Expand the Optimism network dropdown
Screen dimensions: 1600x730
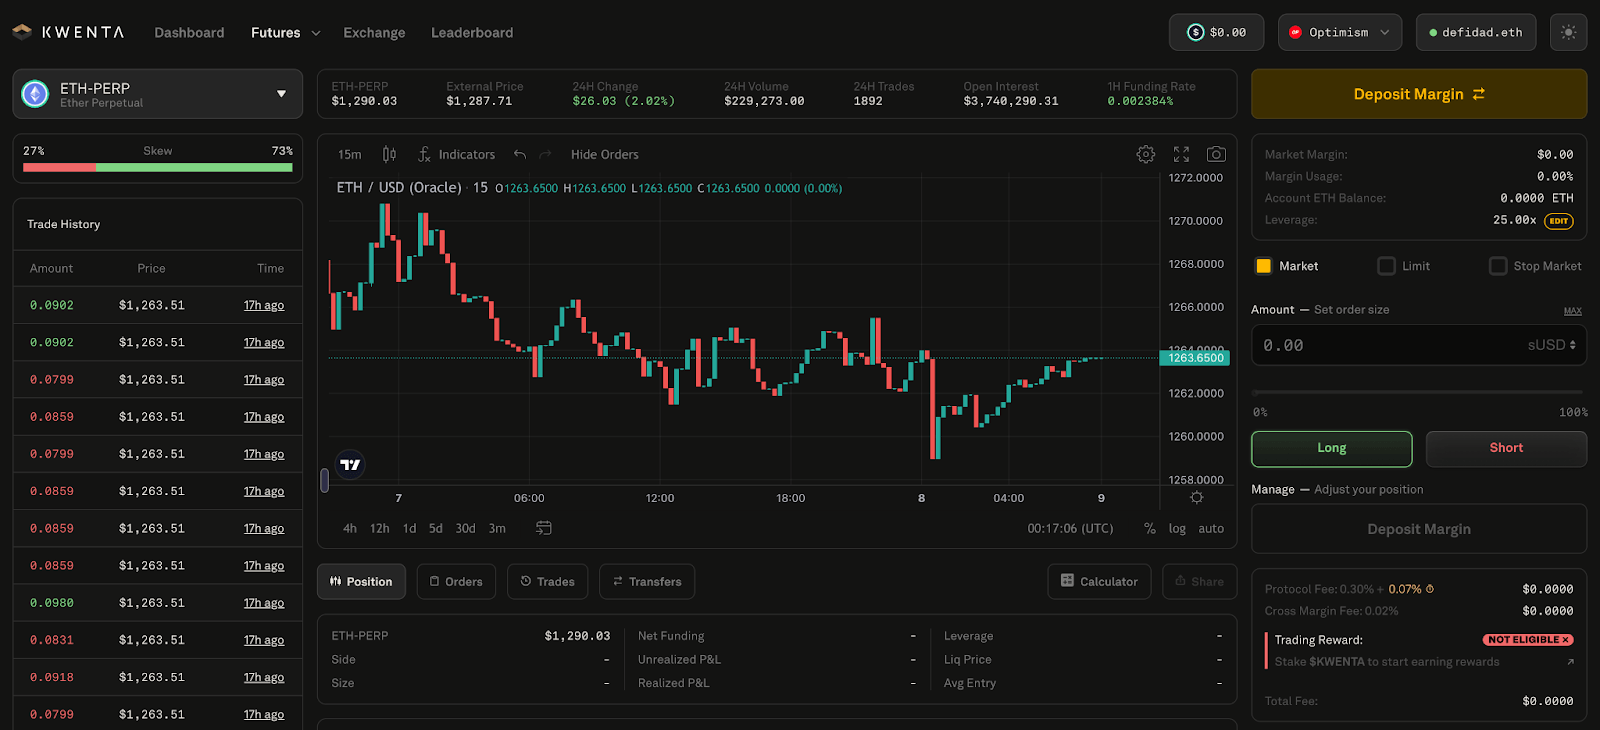tap(1340, 32)
